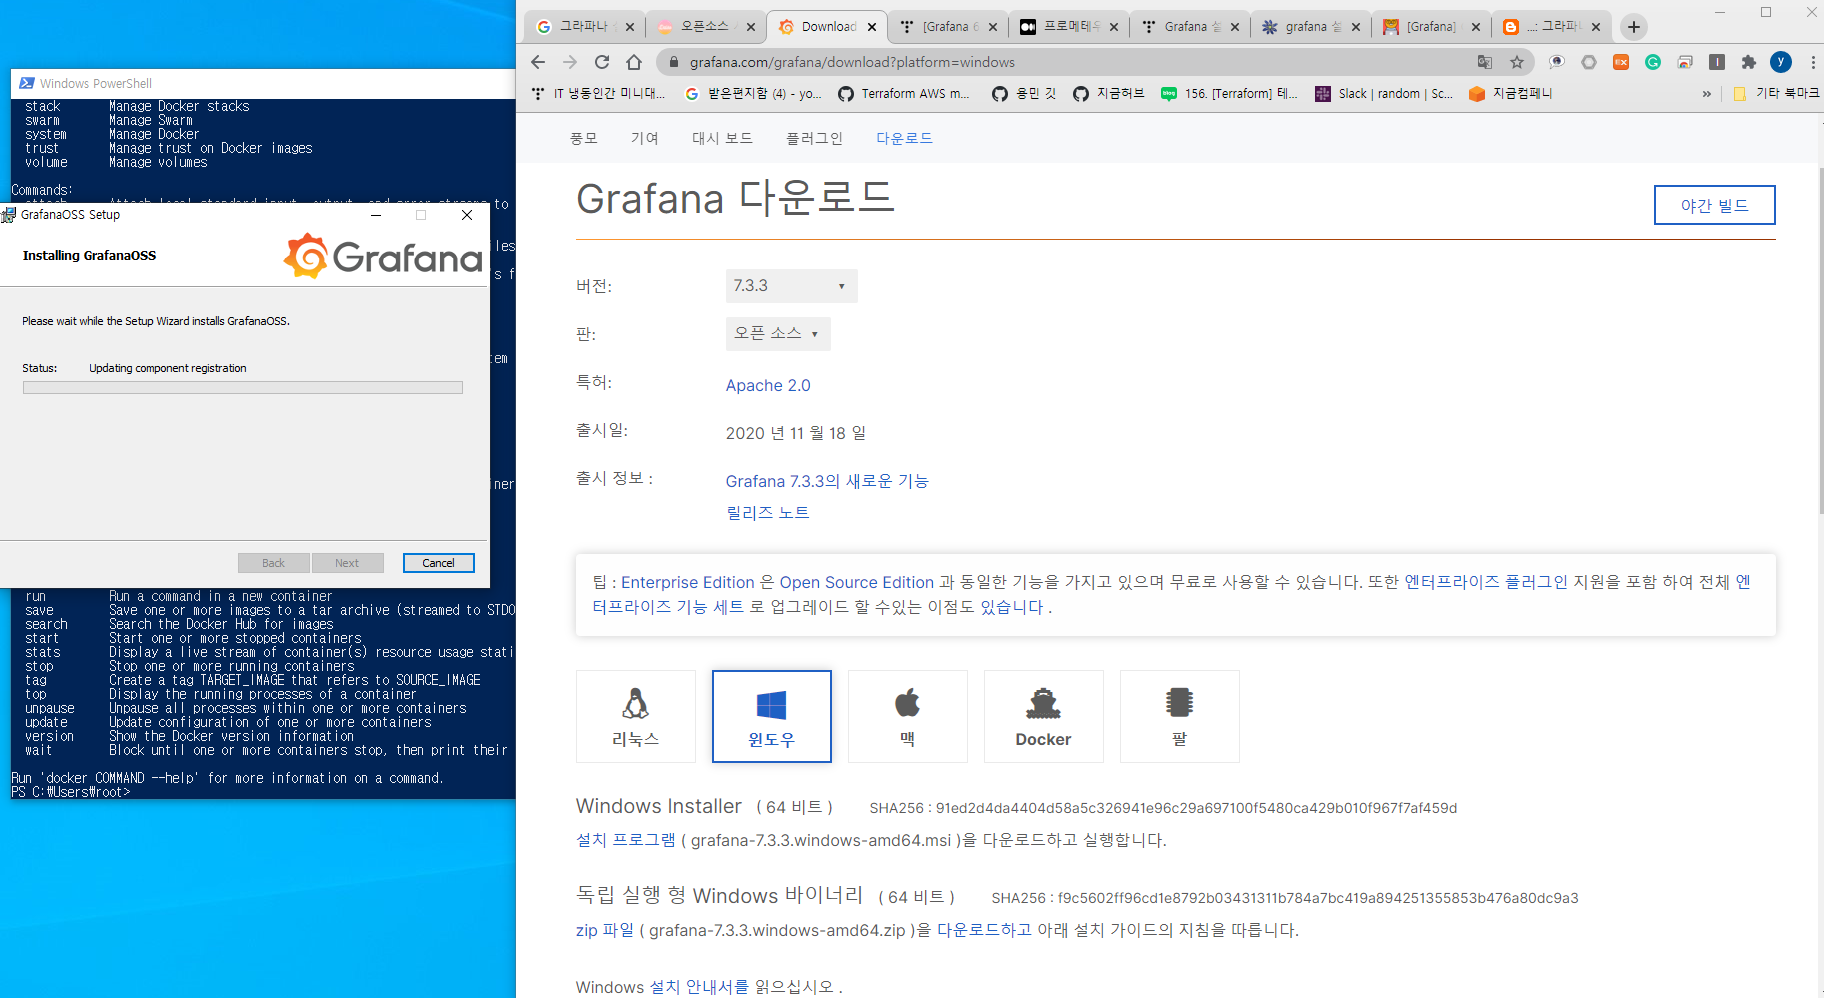Close the active Download tab
Image resolution: width=1824 pixels, height=998 pixels.
coord(872,27)
